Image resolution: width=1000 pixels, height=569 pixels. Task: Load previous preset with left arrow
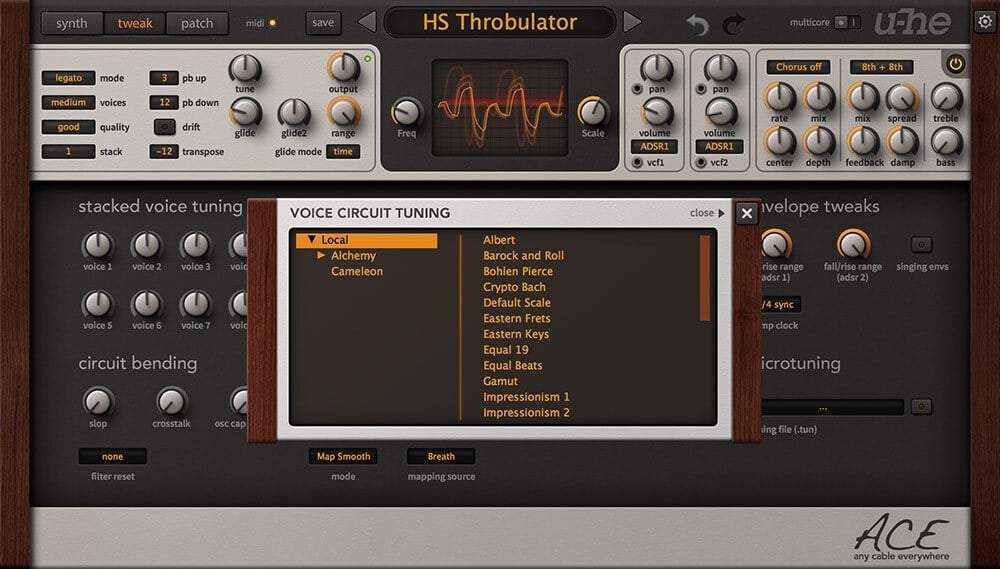pos(367,22)
